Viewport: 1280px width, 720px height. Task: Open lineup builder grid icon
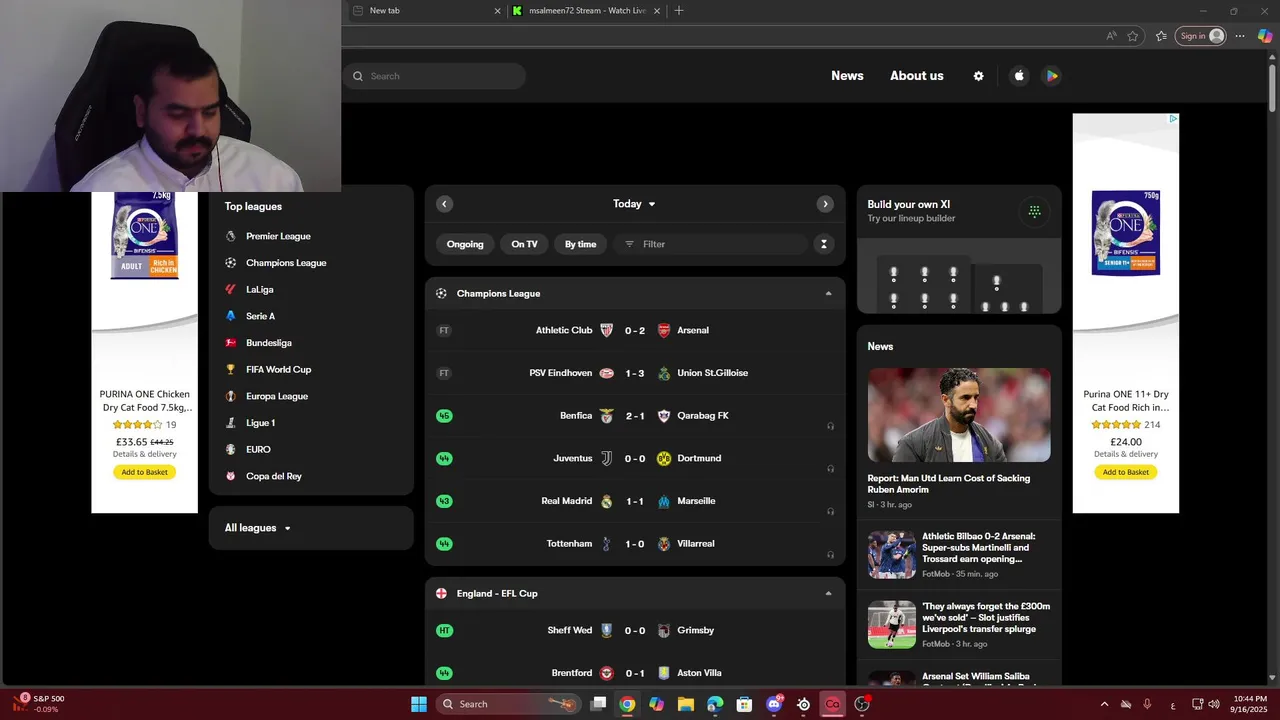(1034, 211)
